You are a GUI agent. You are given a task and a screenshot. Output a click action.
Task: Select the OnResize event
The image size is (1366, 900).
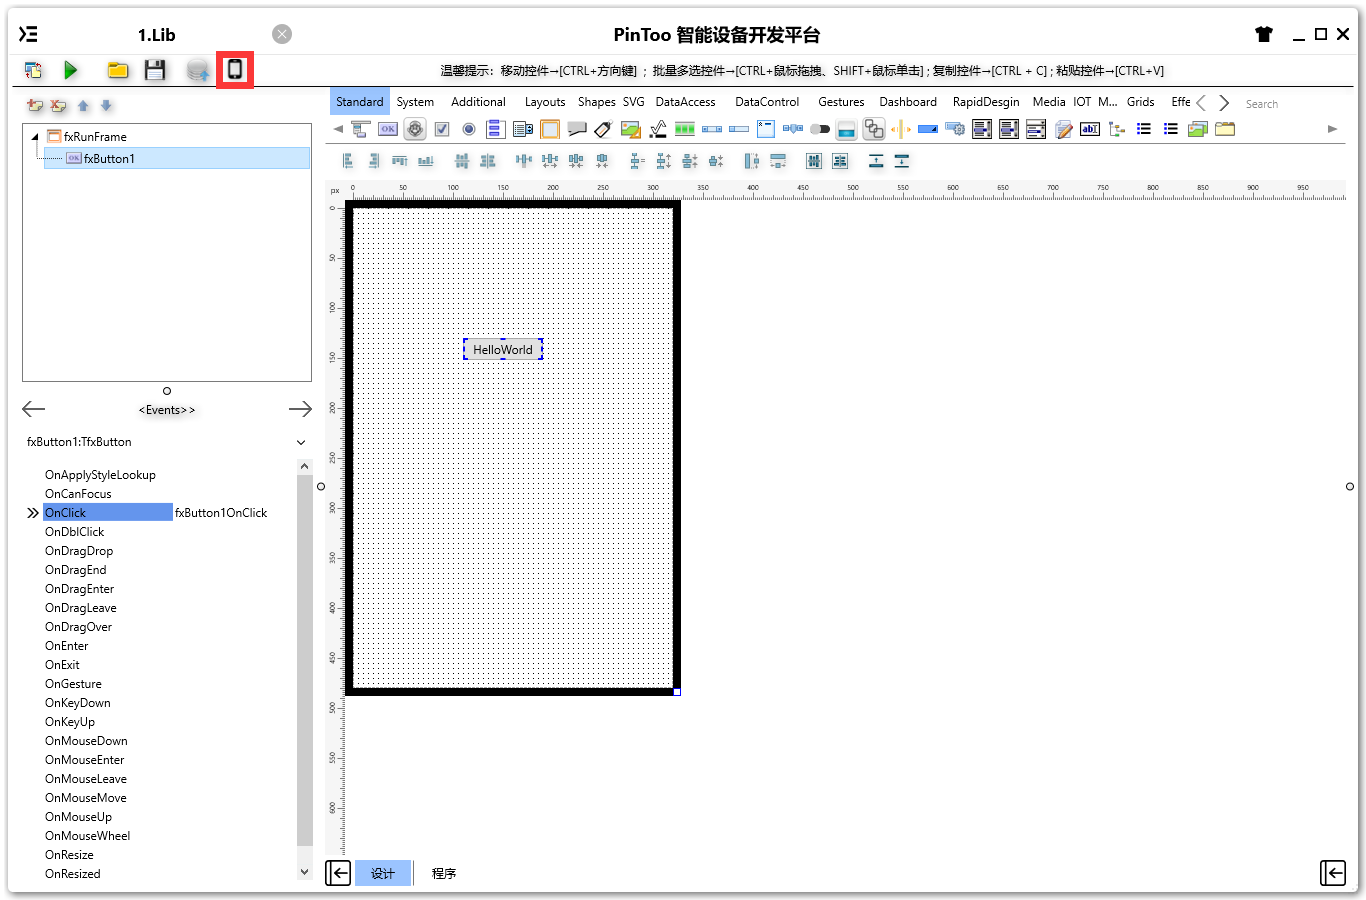point(69,855)
